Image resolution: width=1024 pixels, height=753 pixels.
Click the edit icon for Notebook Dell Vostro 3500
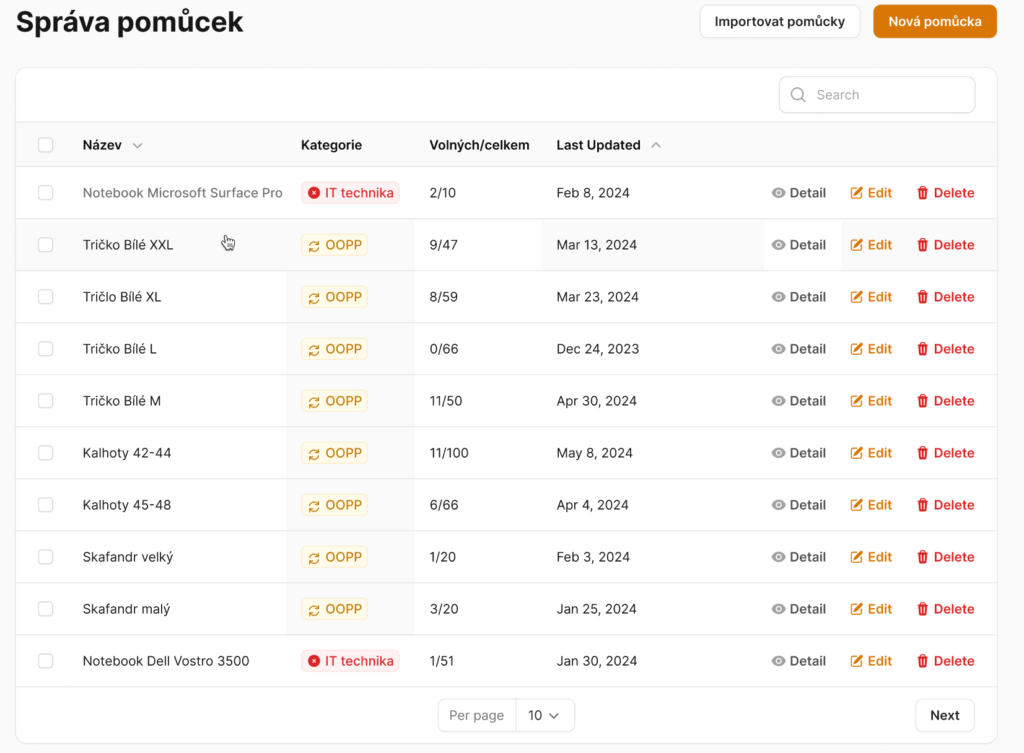pyautogui.click(x=856, y=661)
